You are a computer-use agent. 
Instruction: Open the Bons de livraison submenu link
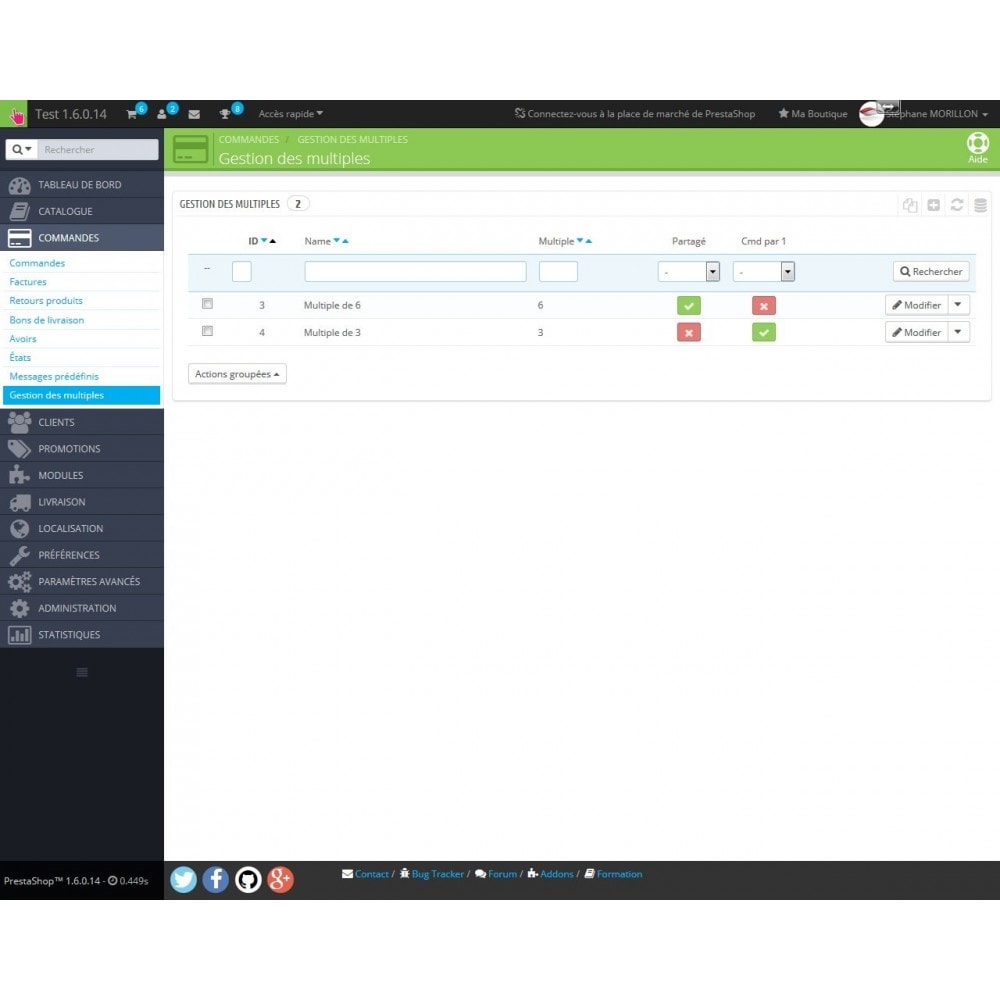47,320
